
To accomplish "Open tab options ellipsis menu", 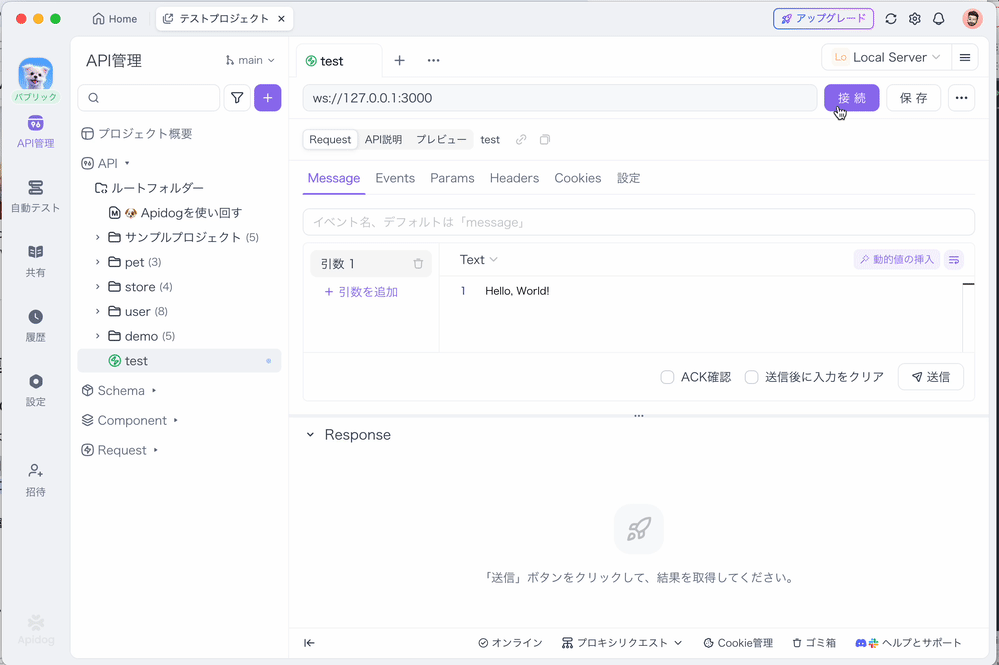I will (x=433, y=61).
